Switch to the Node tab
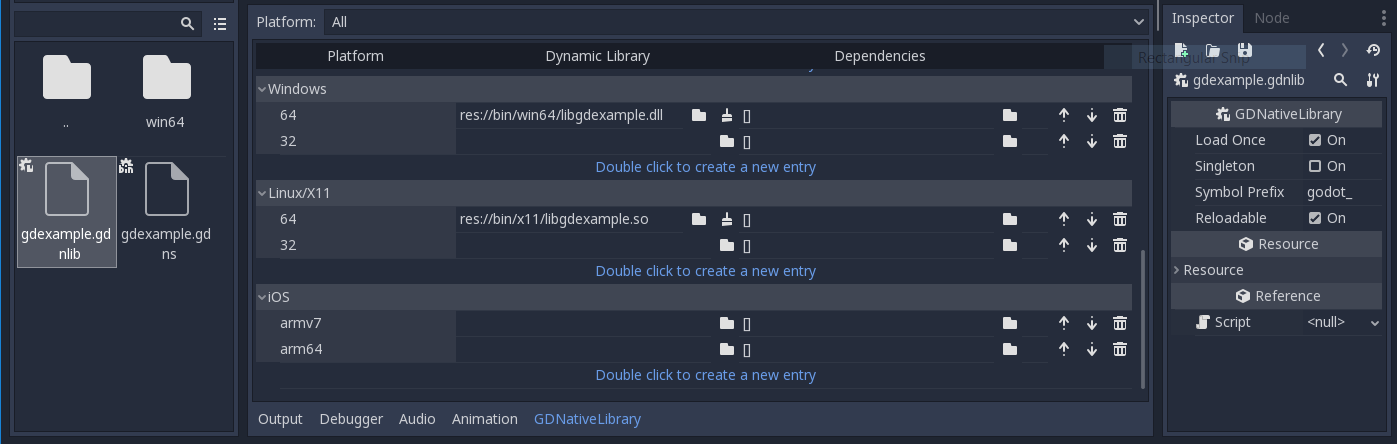Viewport: 1397px width, 444px height. click(1271, 18)
